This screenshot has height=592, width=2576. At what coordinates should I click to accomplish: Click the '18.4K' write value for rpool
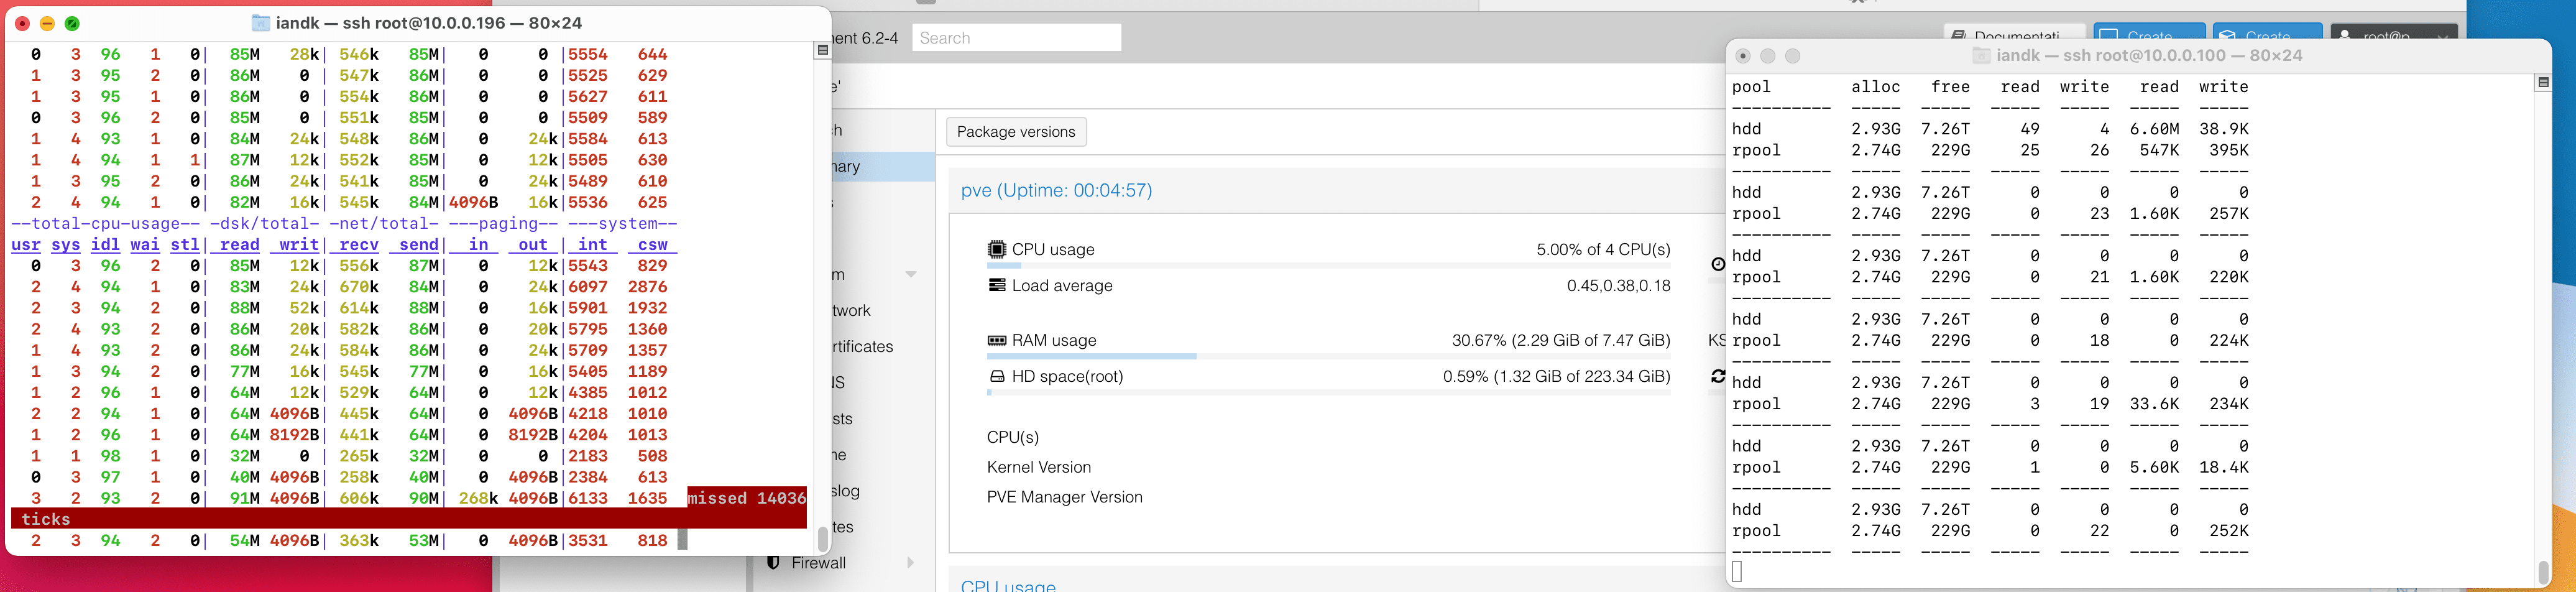[2224, 467]
